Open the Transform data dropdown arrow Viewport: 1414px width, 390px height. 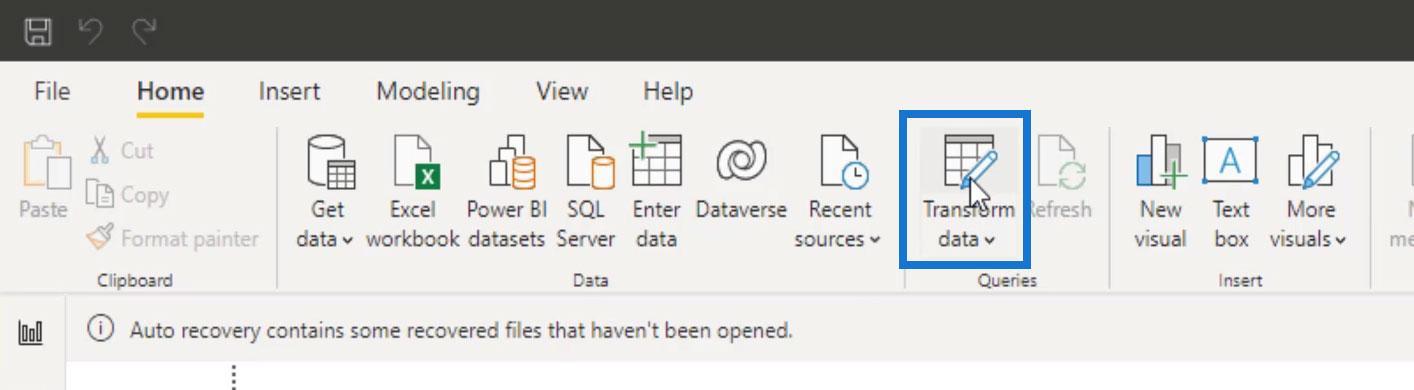click(x=989, y=240)
